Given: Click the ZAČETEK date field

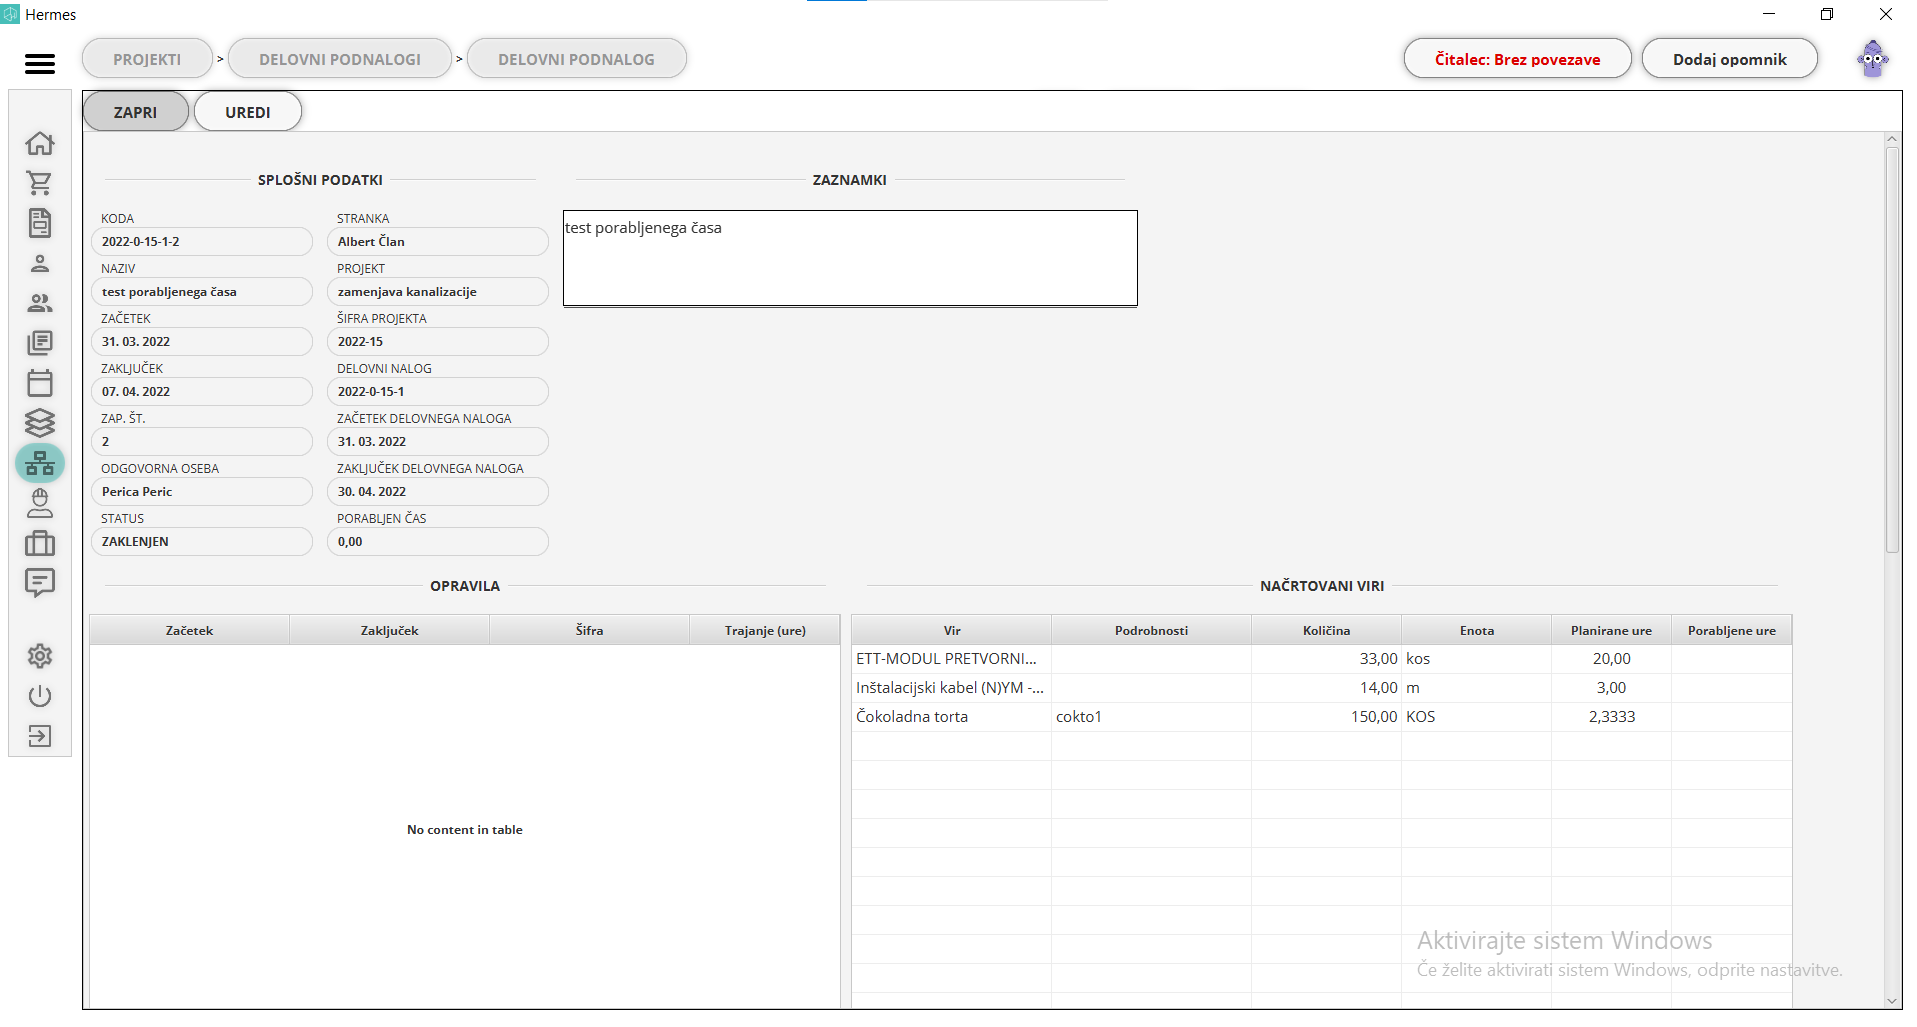Looking at the screenshot, I should 202,342.
